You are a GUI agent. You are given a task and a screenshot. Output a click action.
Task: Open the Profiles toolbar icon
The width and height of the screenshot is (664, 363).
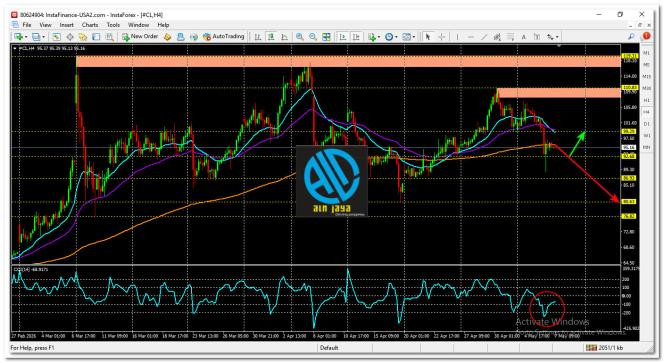(x=36, y=37)
